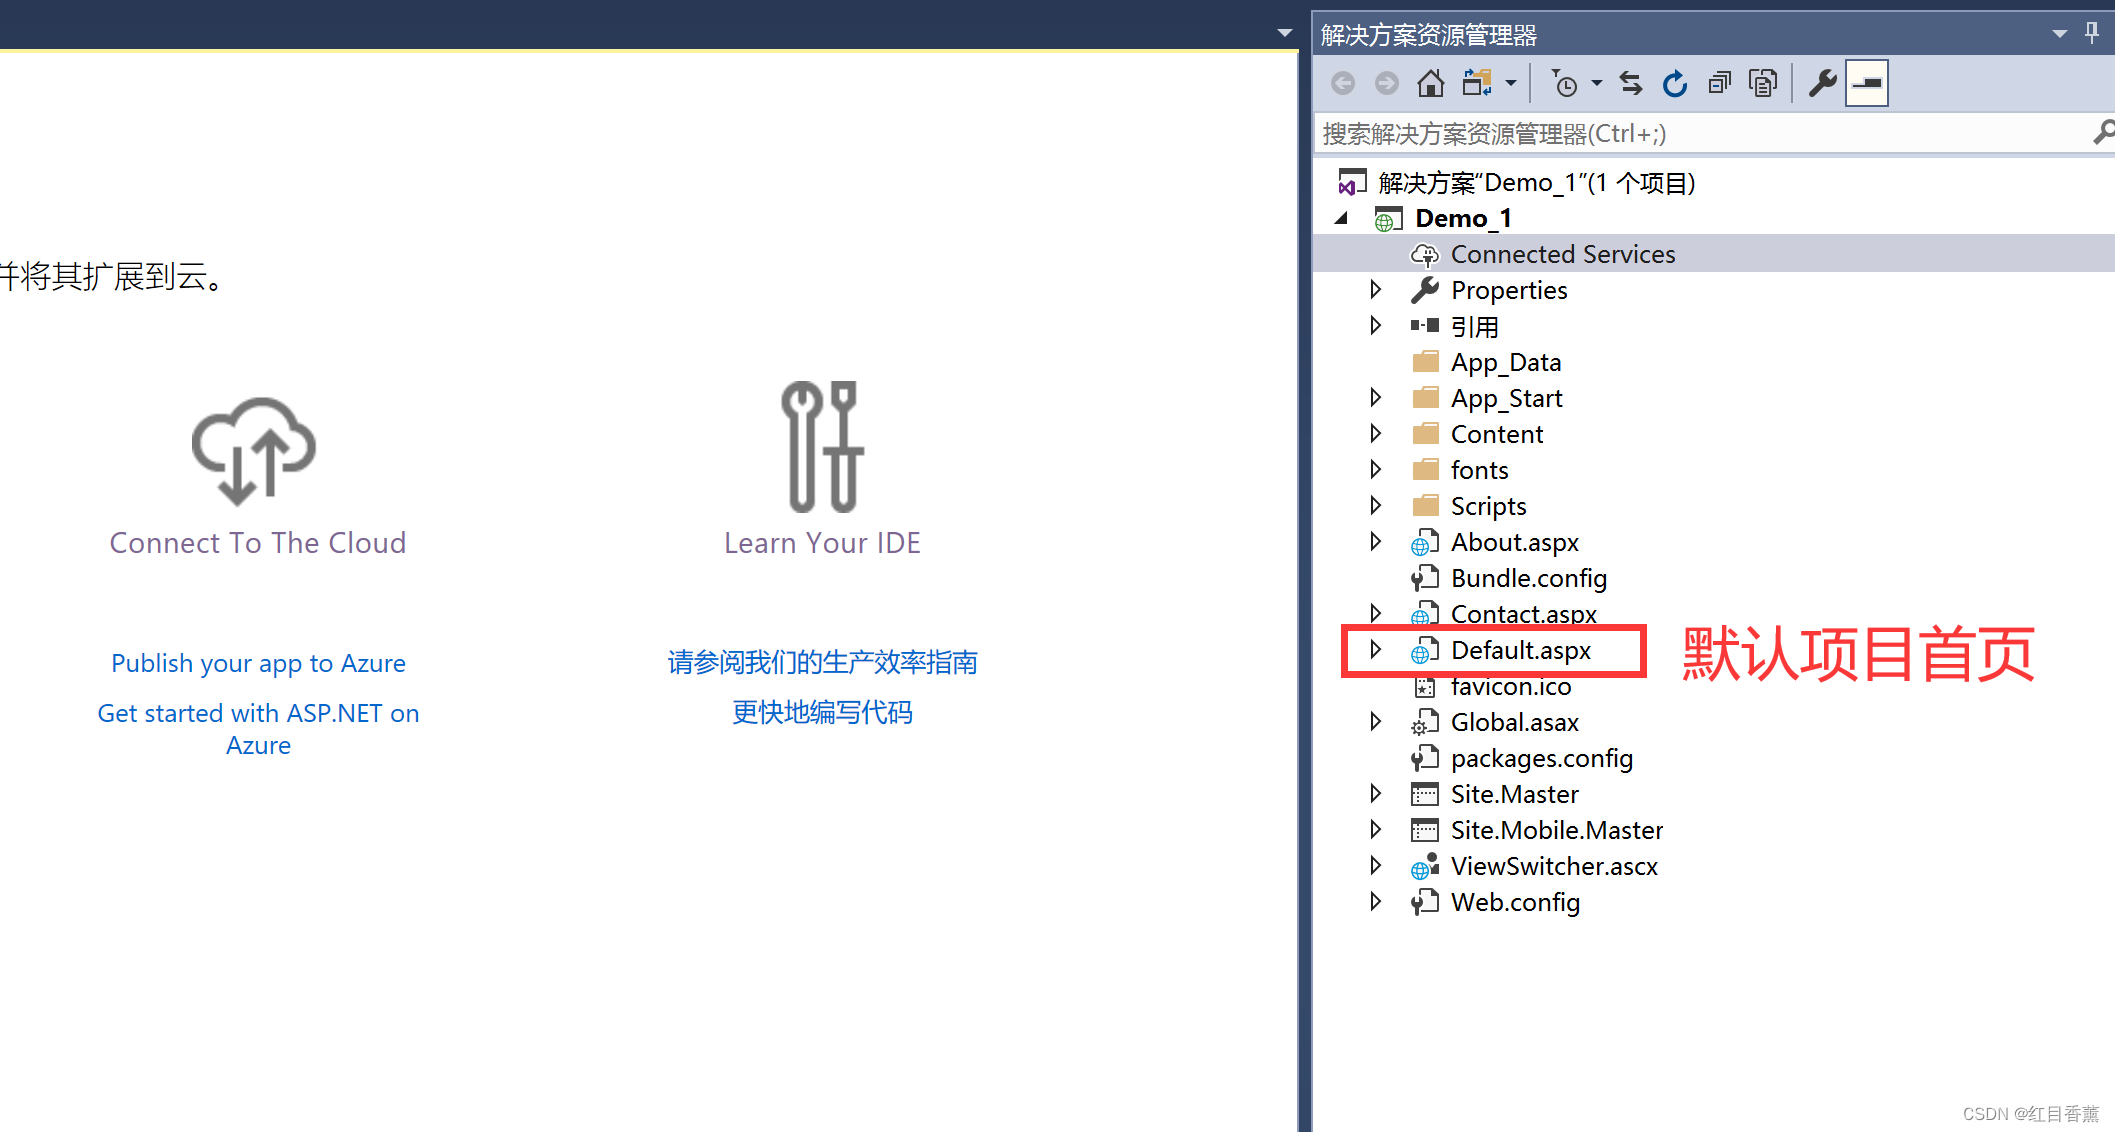The width and height of the screenshot is (2115, 1132).
Task: Click the Collapse All icon
Action: point(1719,83)
